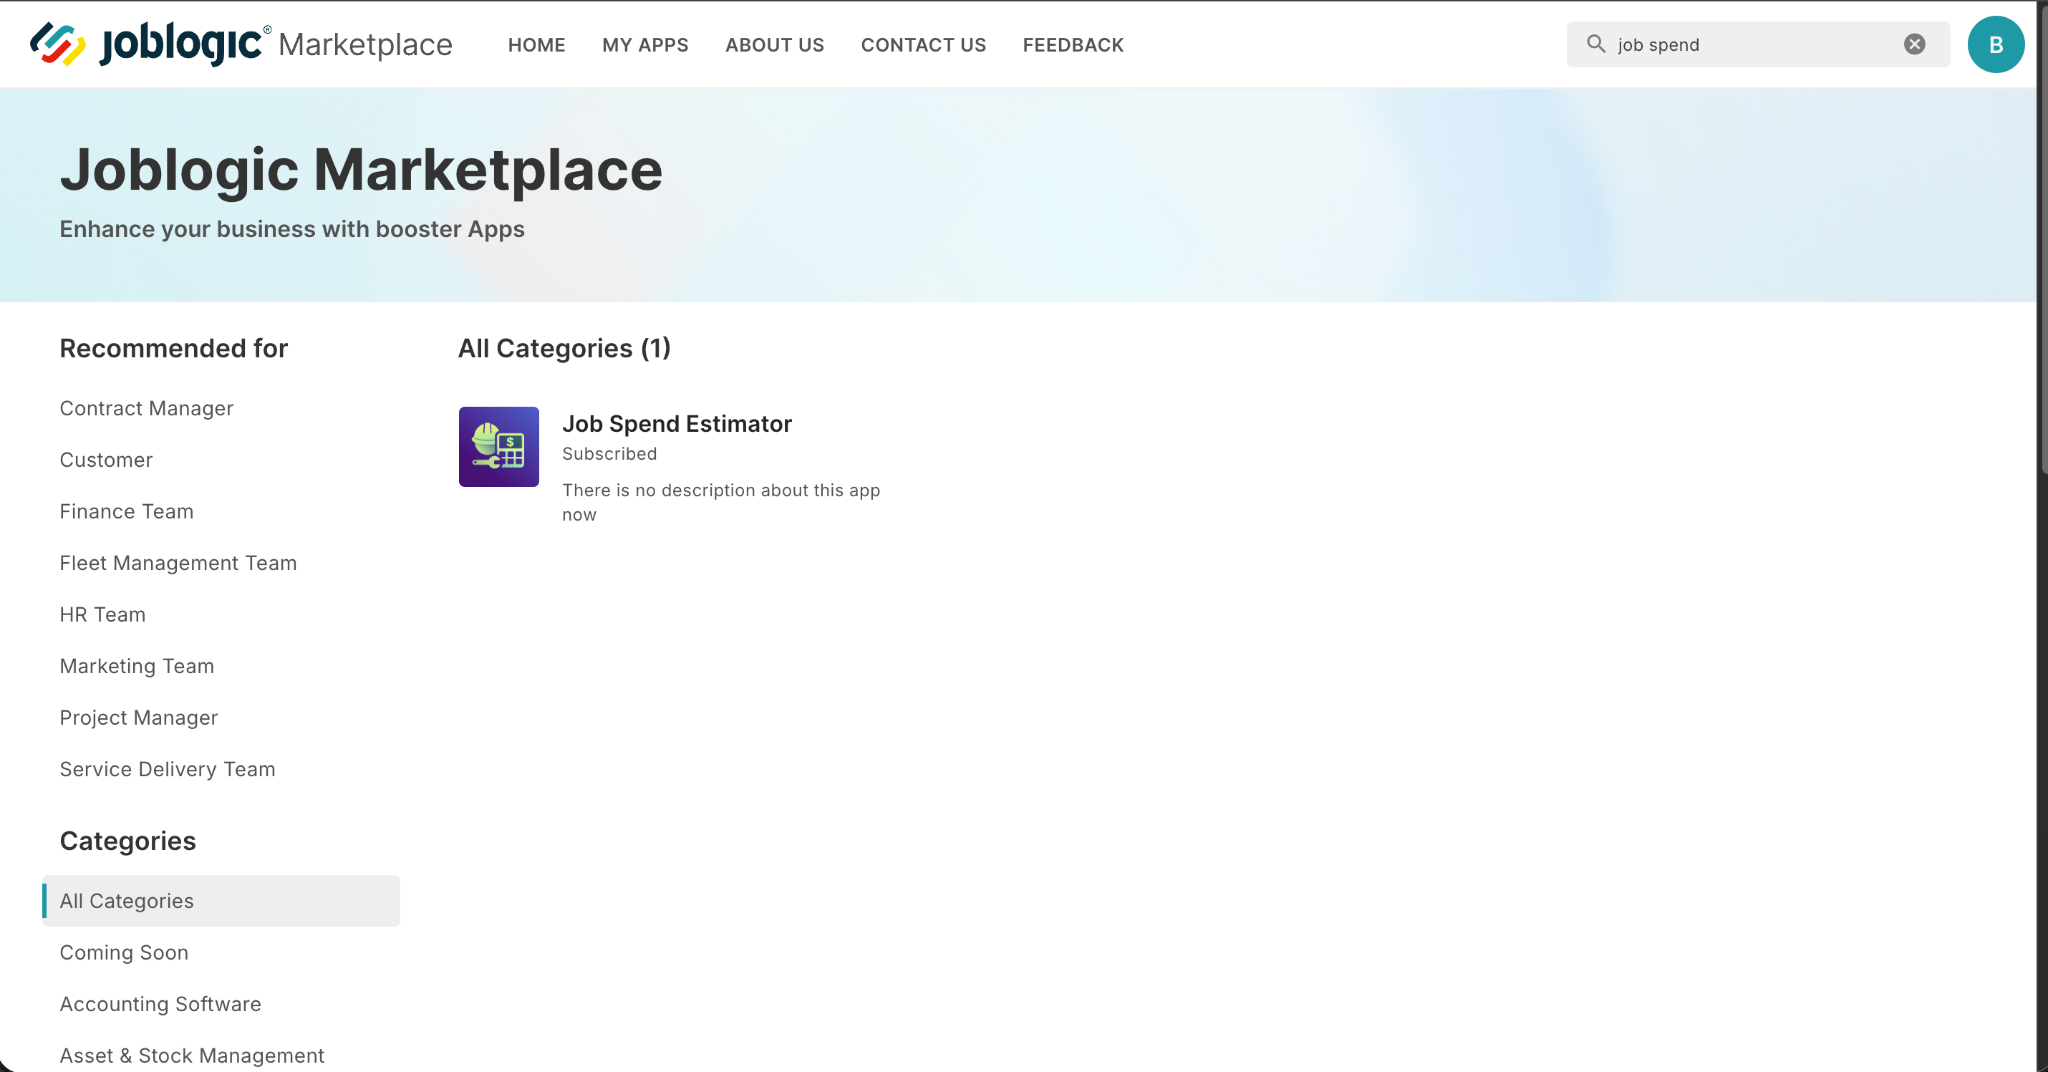Image resolution: width=2048 pixels, height=1072 pixels.
Task: Open the user profile avatar B
Action: [1996, 45]
